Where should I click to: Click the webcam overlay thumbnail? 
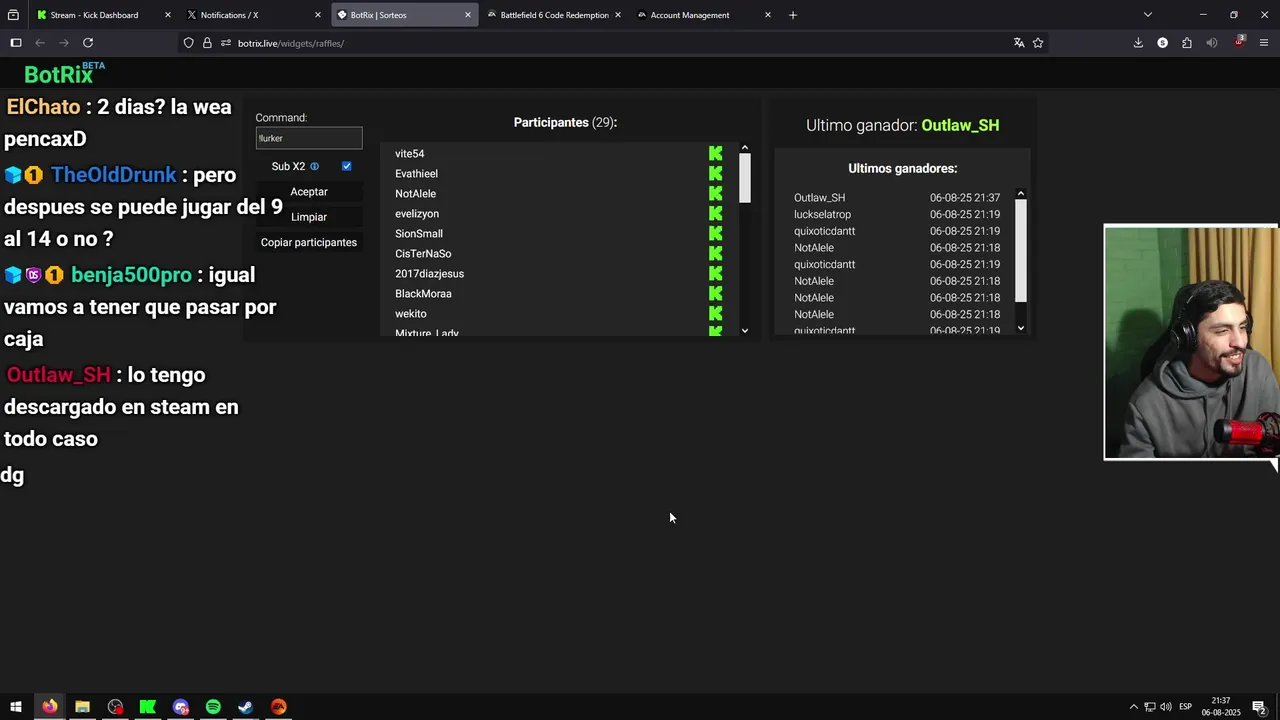point(1191,342)
